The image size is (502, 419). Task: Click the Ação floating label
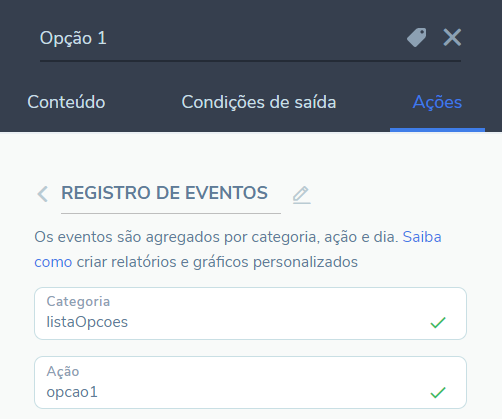(x=63, y=371)
